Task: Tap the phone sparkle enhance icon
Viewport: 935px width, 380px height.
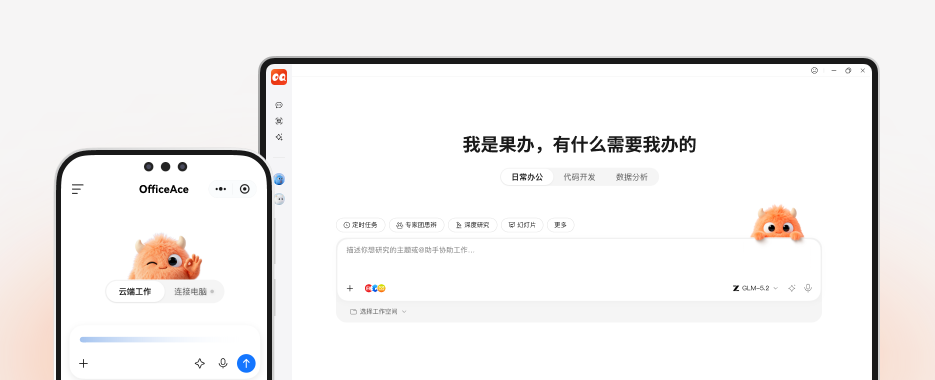Action: pyautogui.click(x=200, y=363)
